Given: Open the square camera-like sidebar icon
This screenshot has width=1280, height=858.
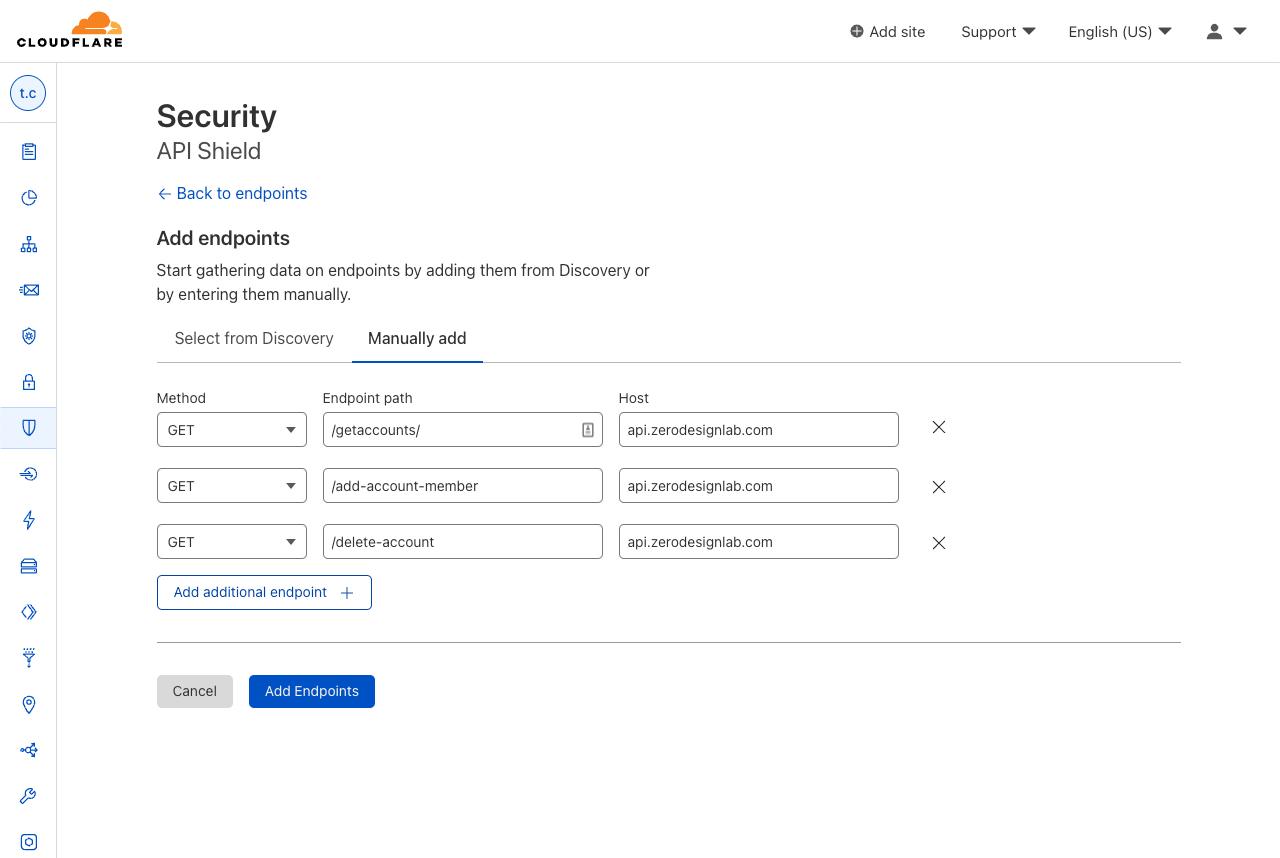Looking at the screenshot, I should click(29, 842).
